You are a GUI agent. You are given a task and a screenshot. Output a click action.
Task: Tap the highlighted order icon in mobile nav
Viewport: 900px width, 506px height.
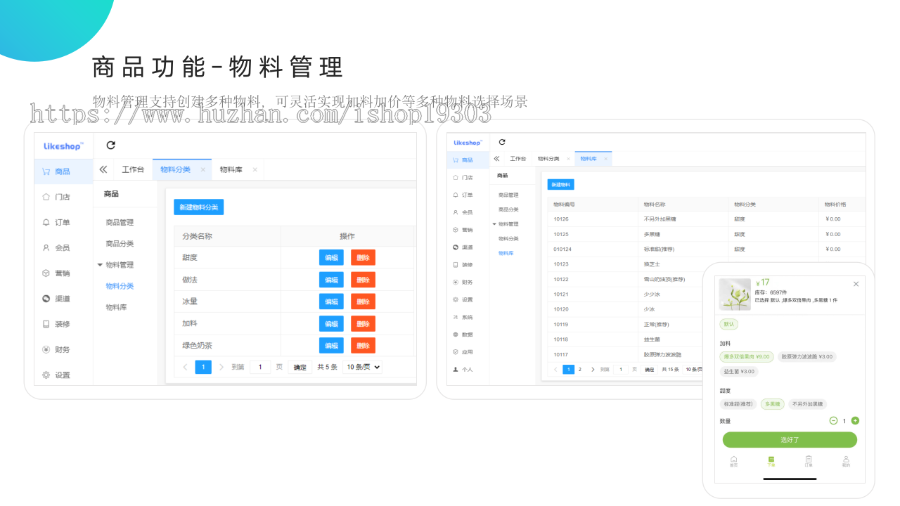(x=771, y=461)
